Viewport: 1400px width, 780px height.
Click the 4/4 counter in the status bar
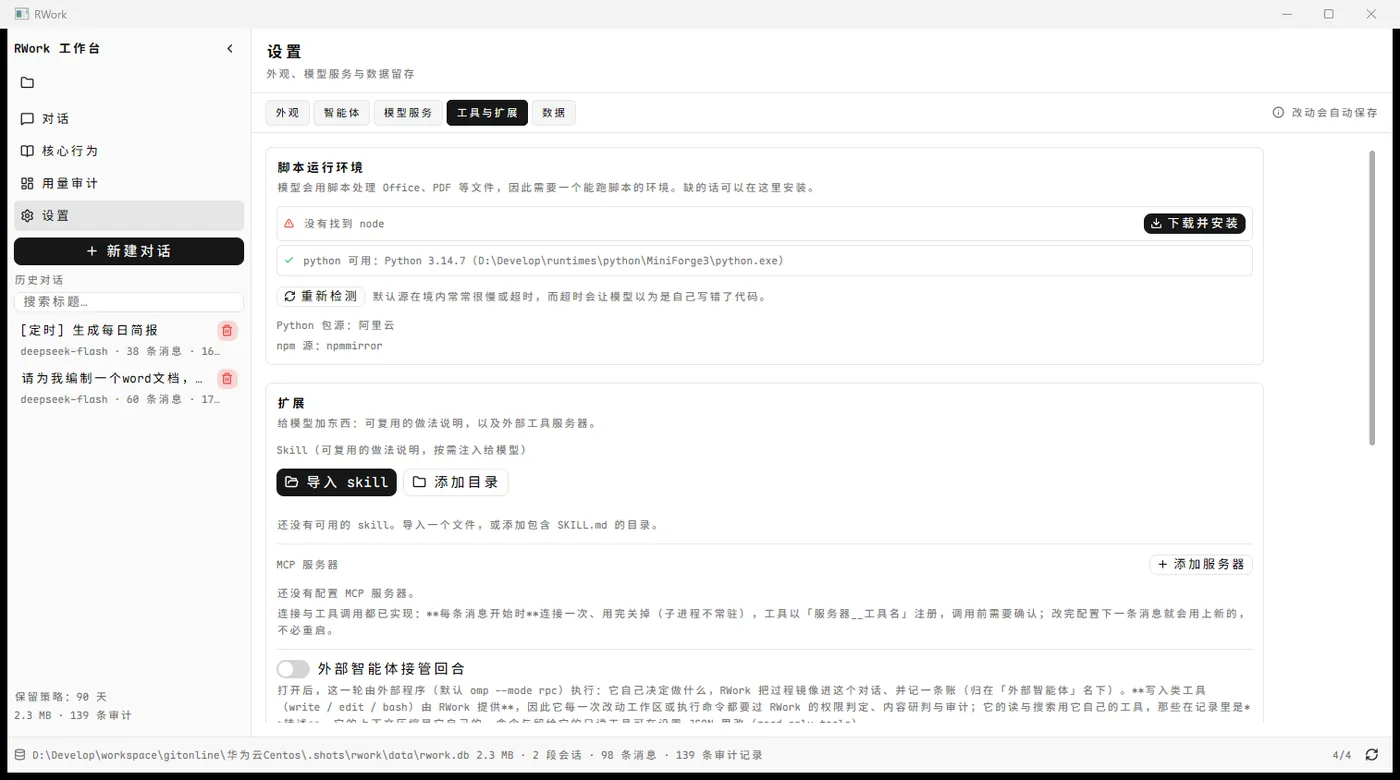tap(1342, 755)
